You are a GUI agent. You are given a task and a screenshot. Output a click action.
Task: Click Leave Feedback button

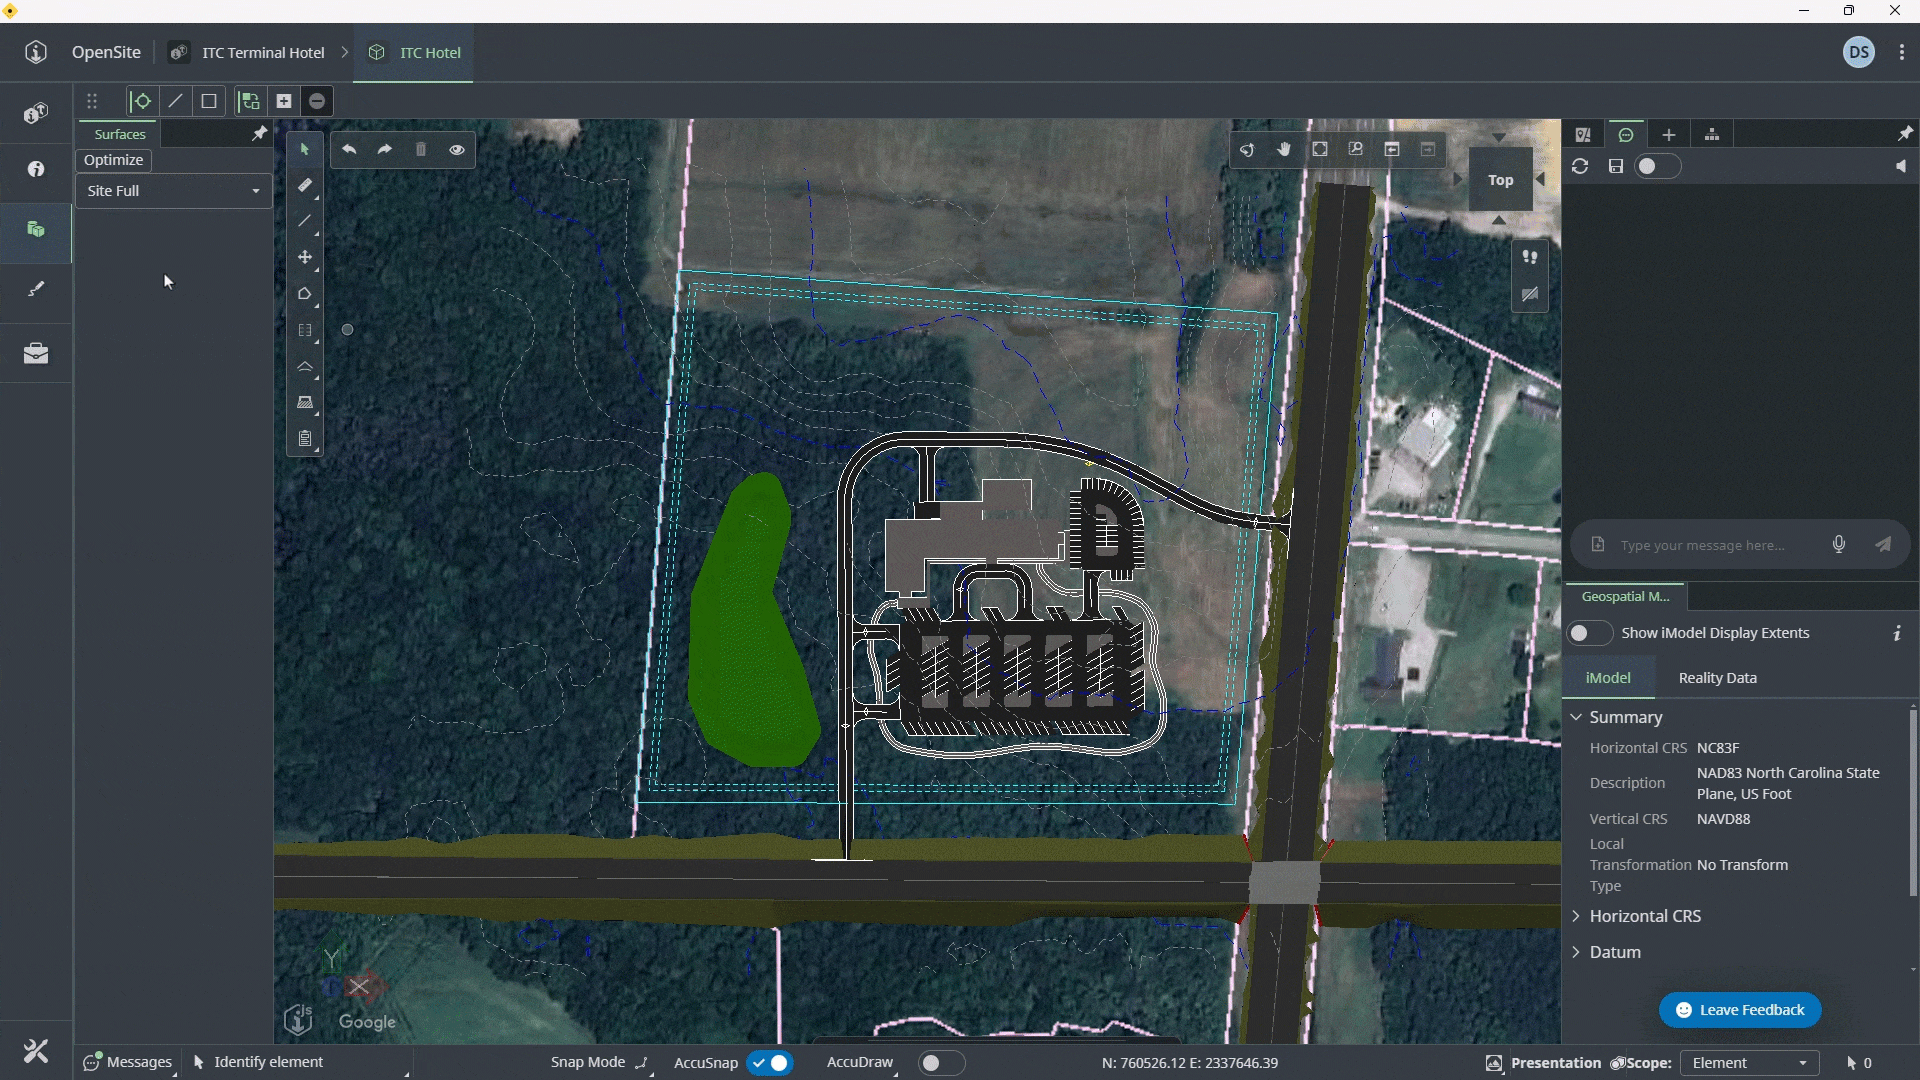[x=1743, y=1009]
